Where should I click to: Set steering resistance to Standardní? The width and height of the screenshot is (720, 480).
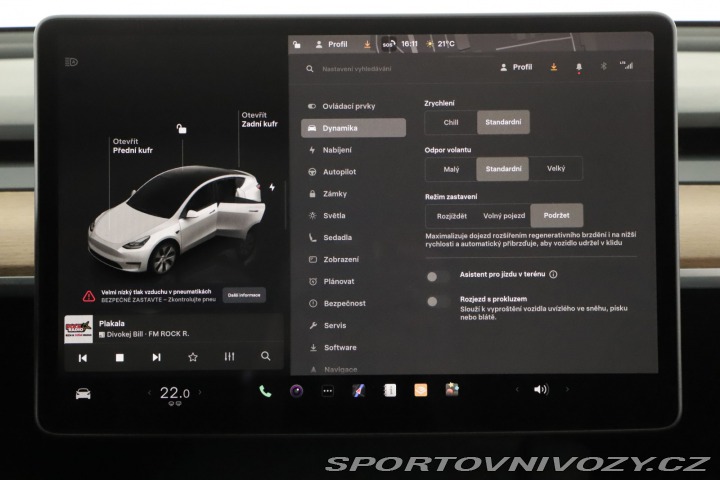tap(503, 169)
